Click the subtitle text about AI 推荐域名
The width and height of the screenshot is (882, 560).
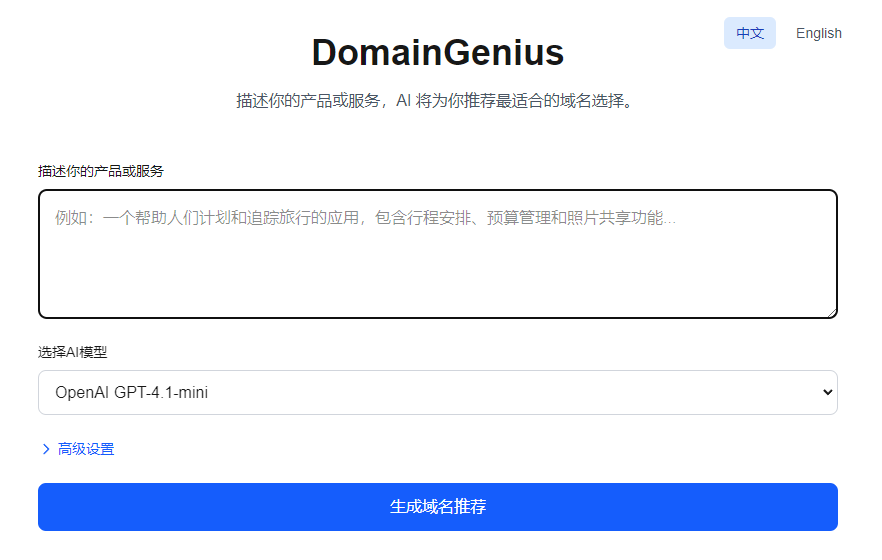[x=436, y=101]
